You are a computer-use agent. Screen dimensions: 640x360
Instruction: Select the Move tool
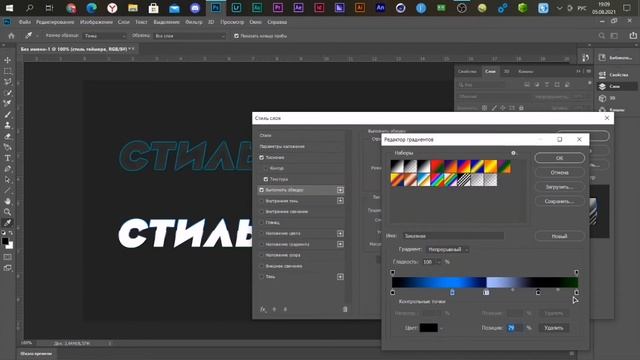[x=7, y=60]
